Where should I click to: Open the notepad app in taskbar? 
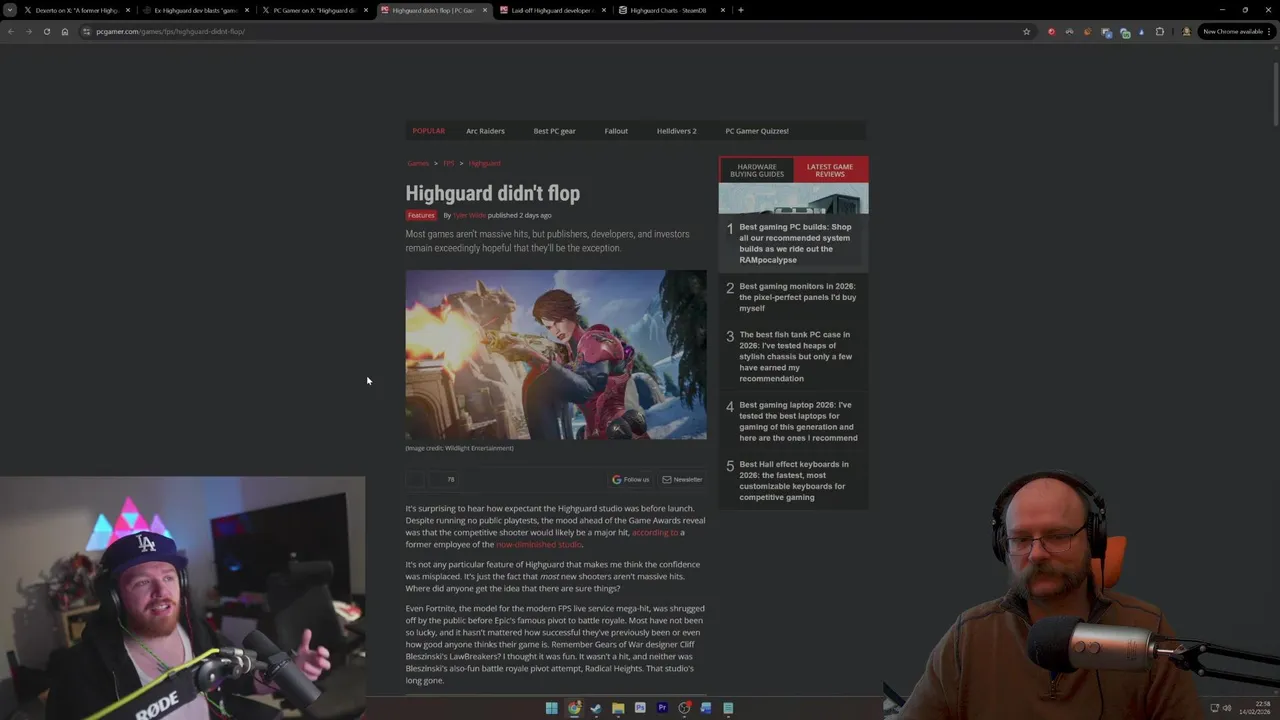[728, 708]
